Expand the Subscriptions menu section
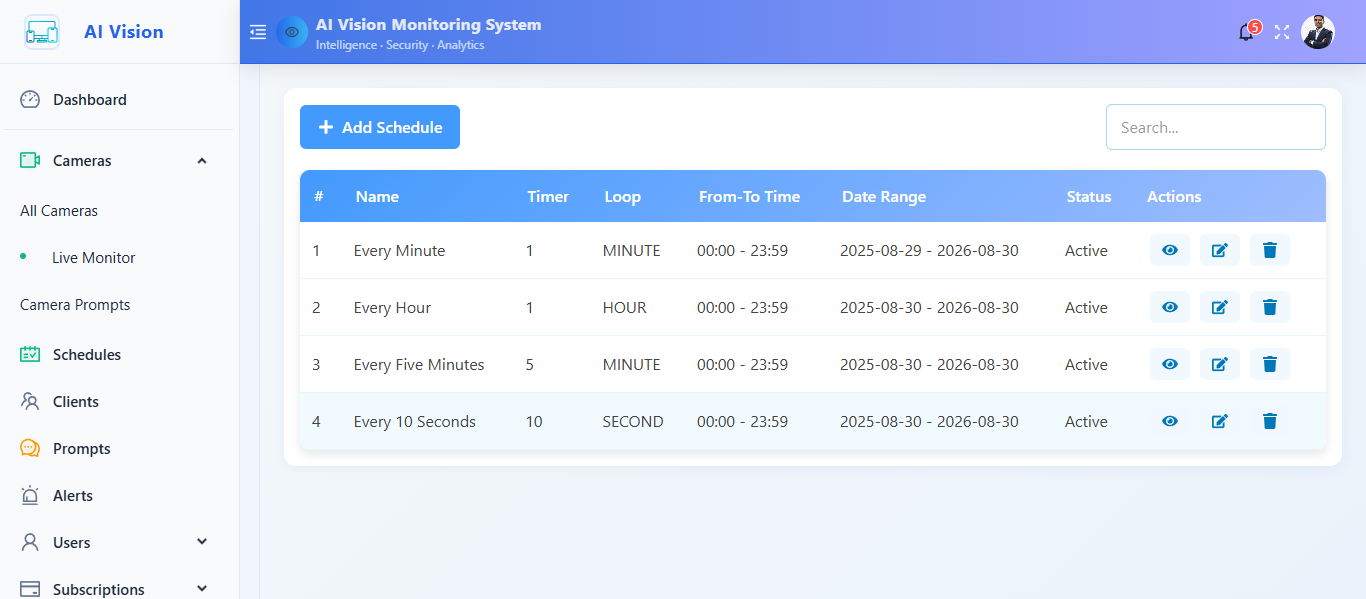The height and width of the screenshot is (599, 1366). tap(202, 589)
